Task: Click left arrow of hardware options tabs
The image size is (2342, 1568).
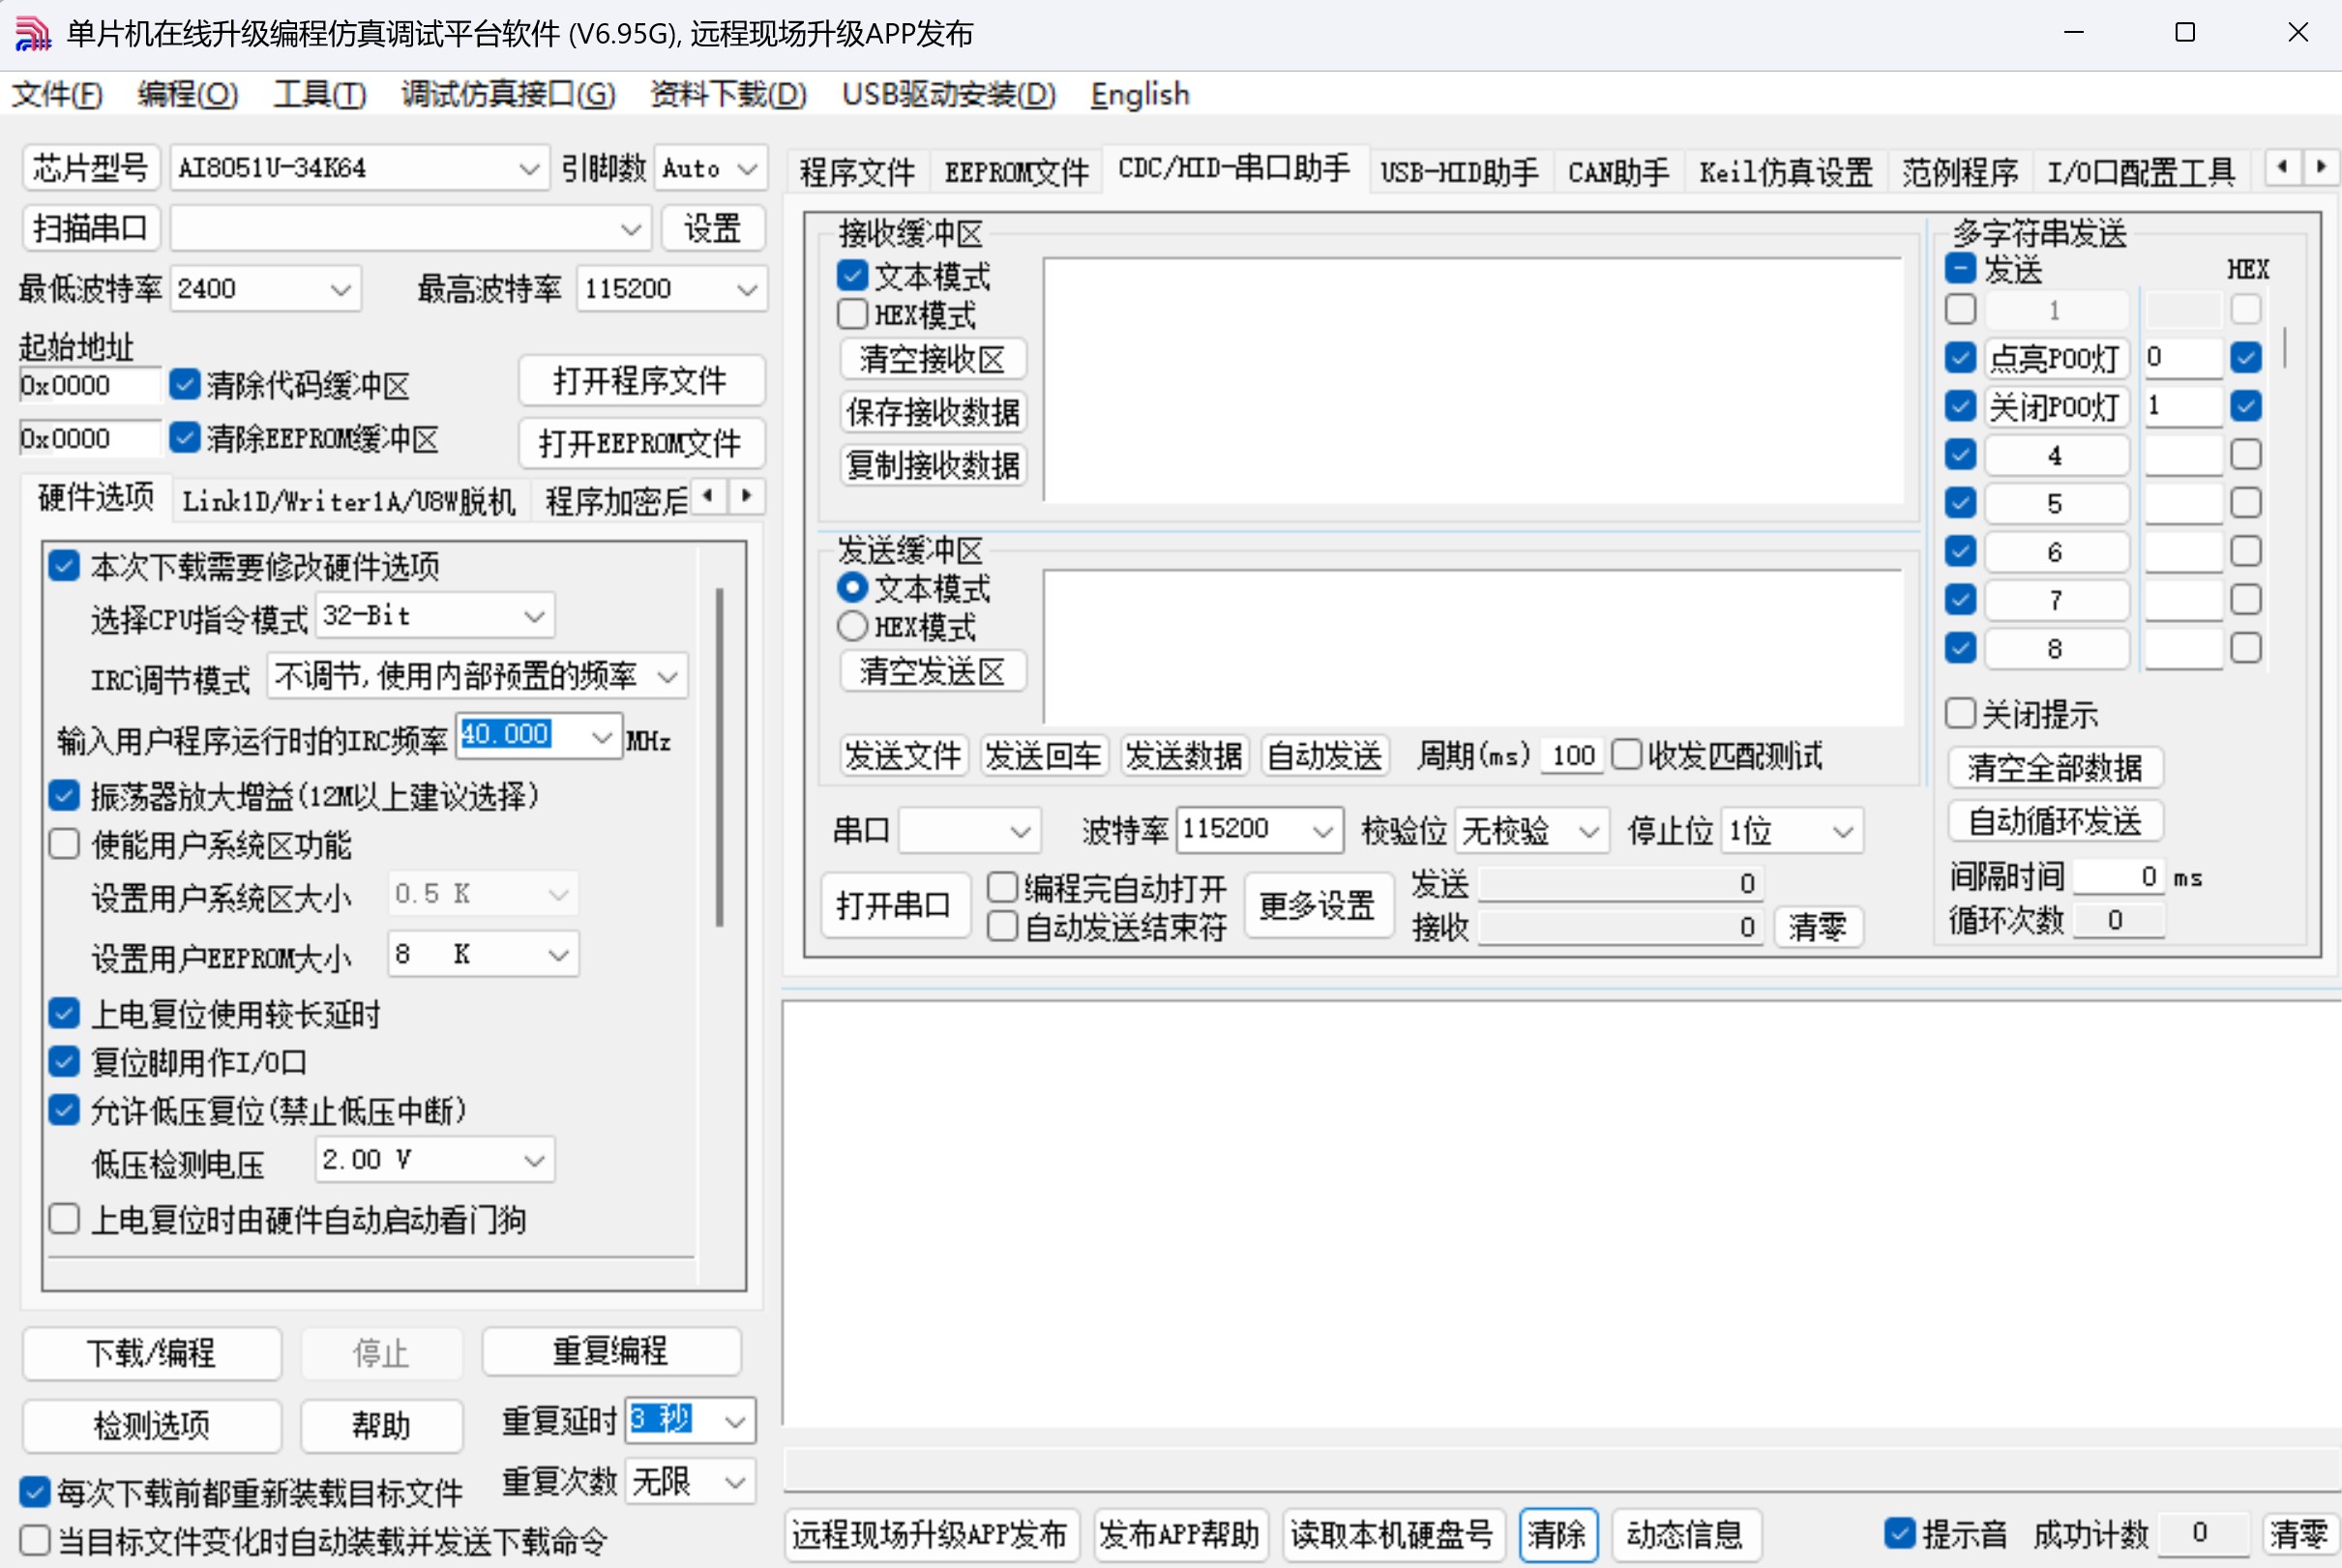Action: point(709,495)
